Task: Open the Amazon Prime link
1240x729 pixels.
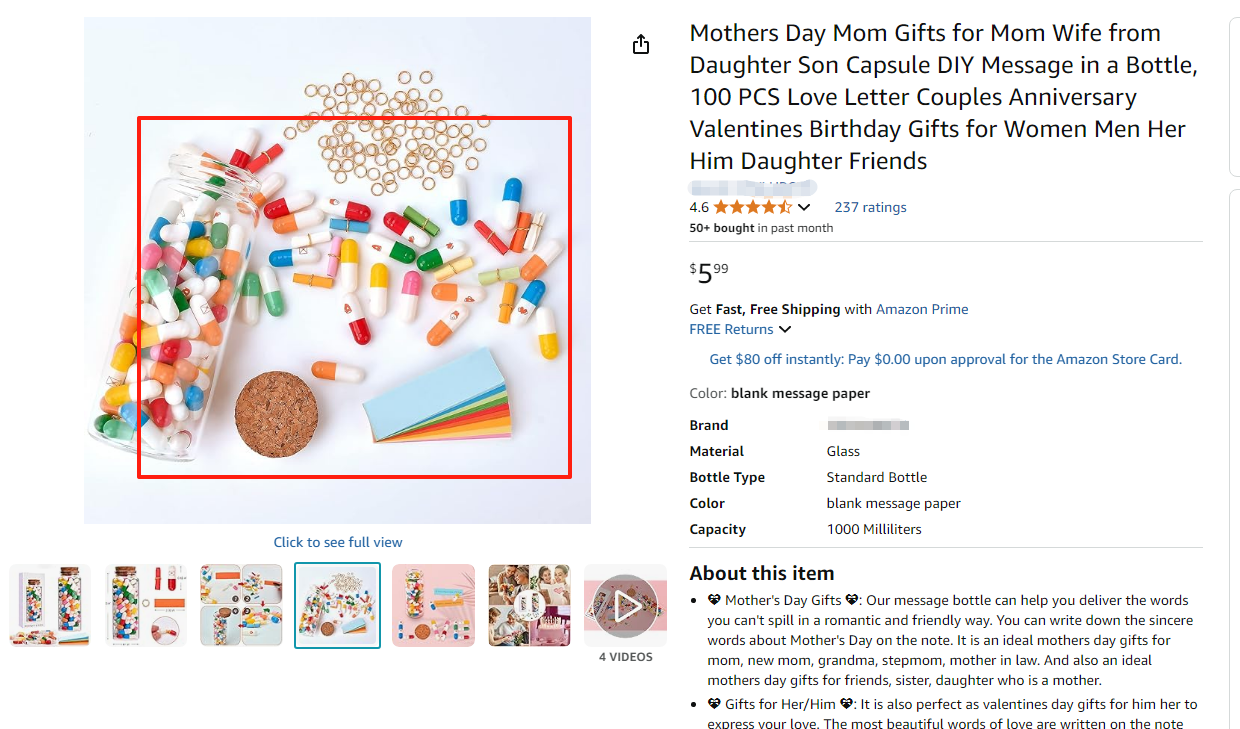Action: coord(922,309)
